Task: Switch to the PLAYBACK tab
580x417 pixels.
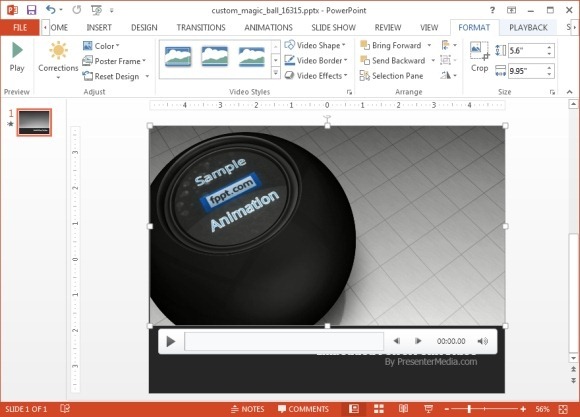Action: 528,28
